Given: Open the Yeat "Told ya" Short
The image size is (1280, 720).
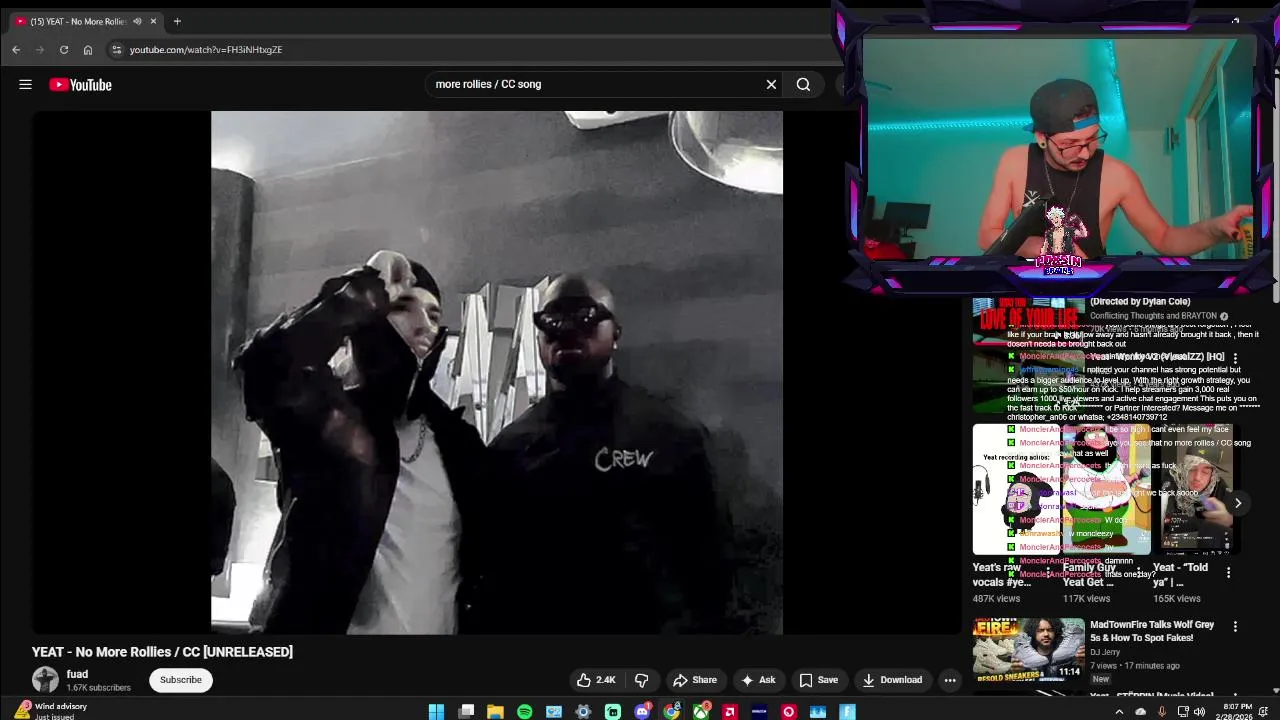Looking at the screenshot, I should [1197, 489].
